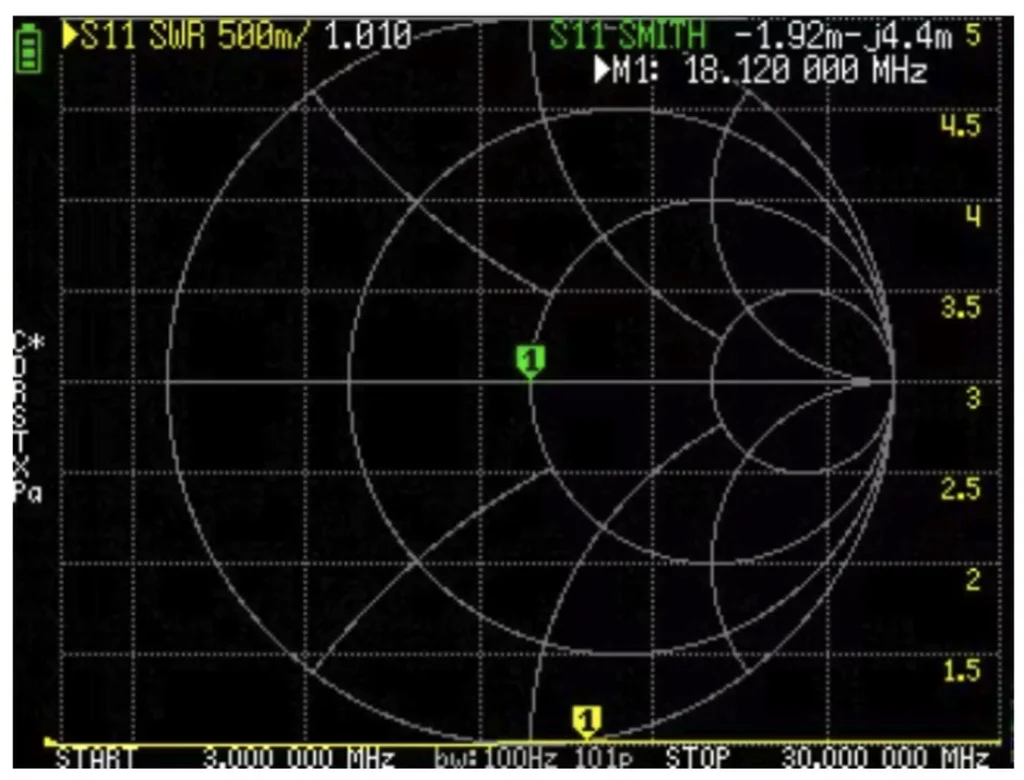1024x780 pixels.
Task: Tap the 500m/ scale setting
Action: 261,36
